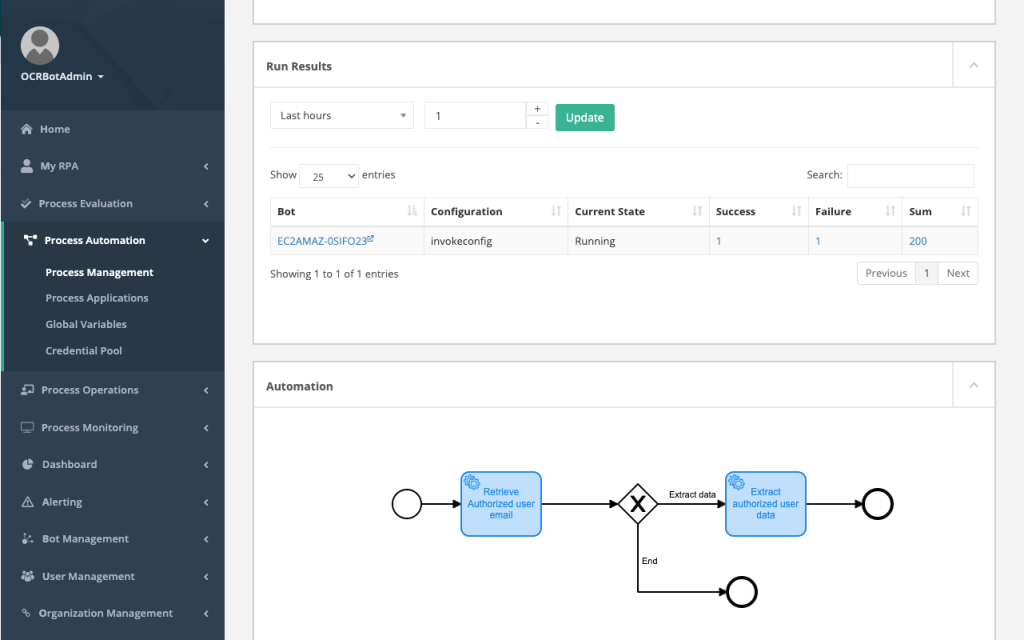Image resolution: width=1024 pixels, height=640 pixels.
Task: Open the Last hours time range dropdown
Action: click(342, 116)
